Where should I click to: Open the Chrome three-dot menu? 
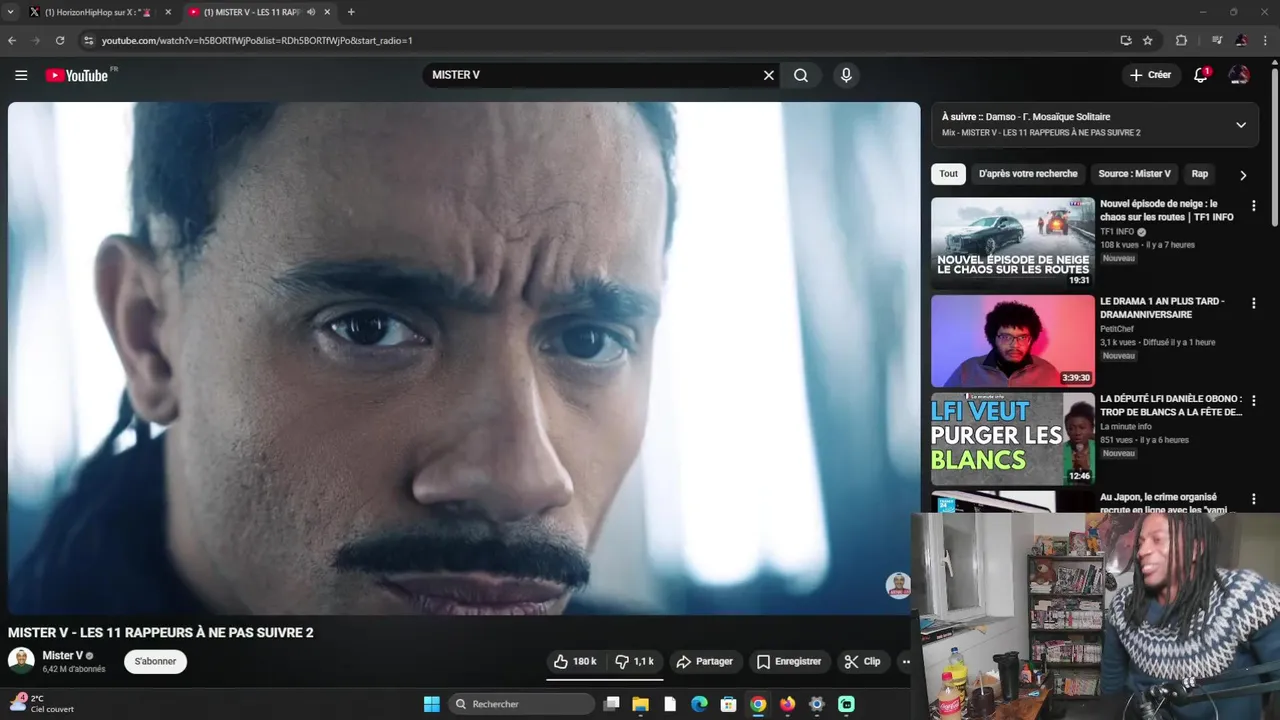coord(1267,40)
